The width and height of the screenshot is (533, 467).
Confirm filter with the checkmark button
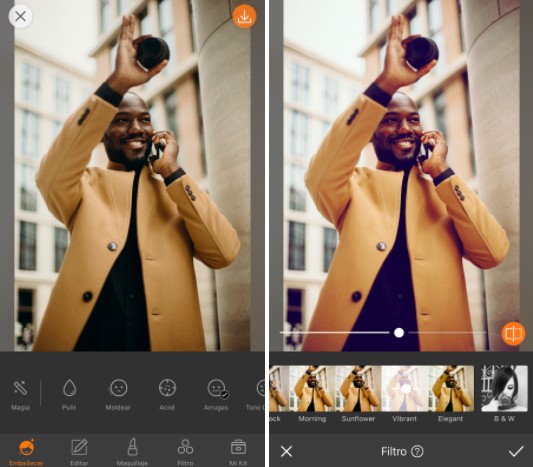(x=516, y=451)
